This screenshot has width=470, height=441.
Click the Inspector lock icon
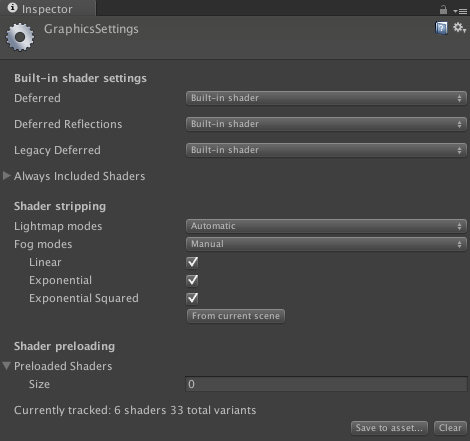443,9
